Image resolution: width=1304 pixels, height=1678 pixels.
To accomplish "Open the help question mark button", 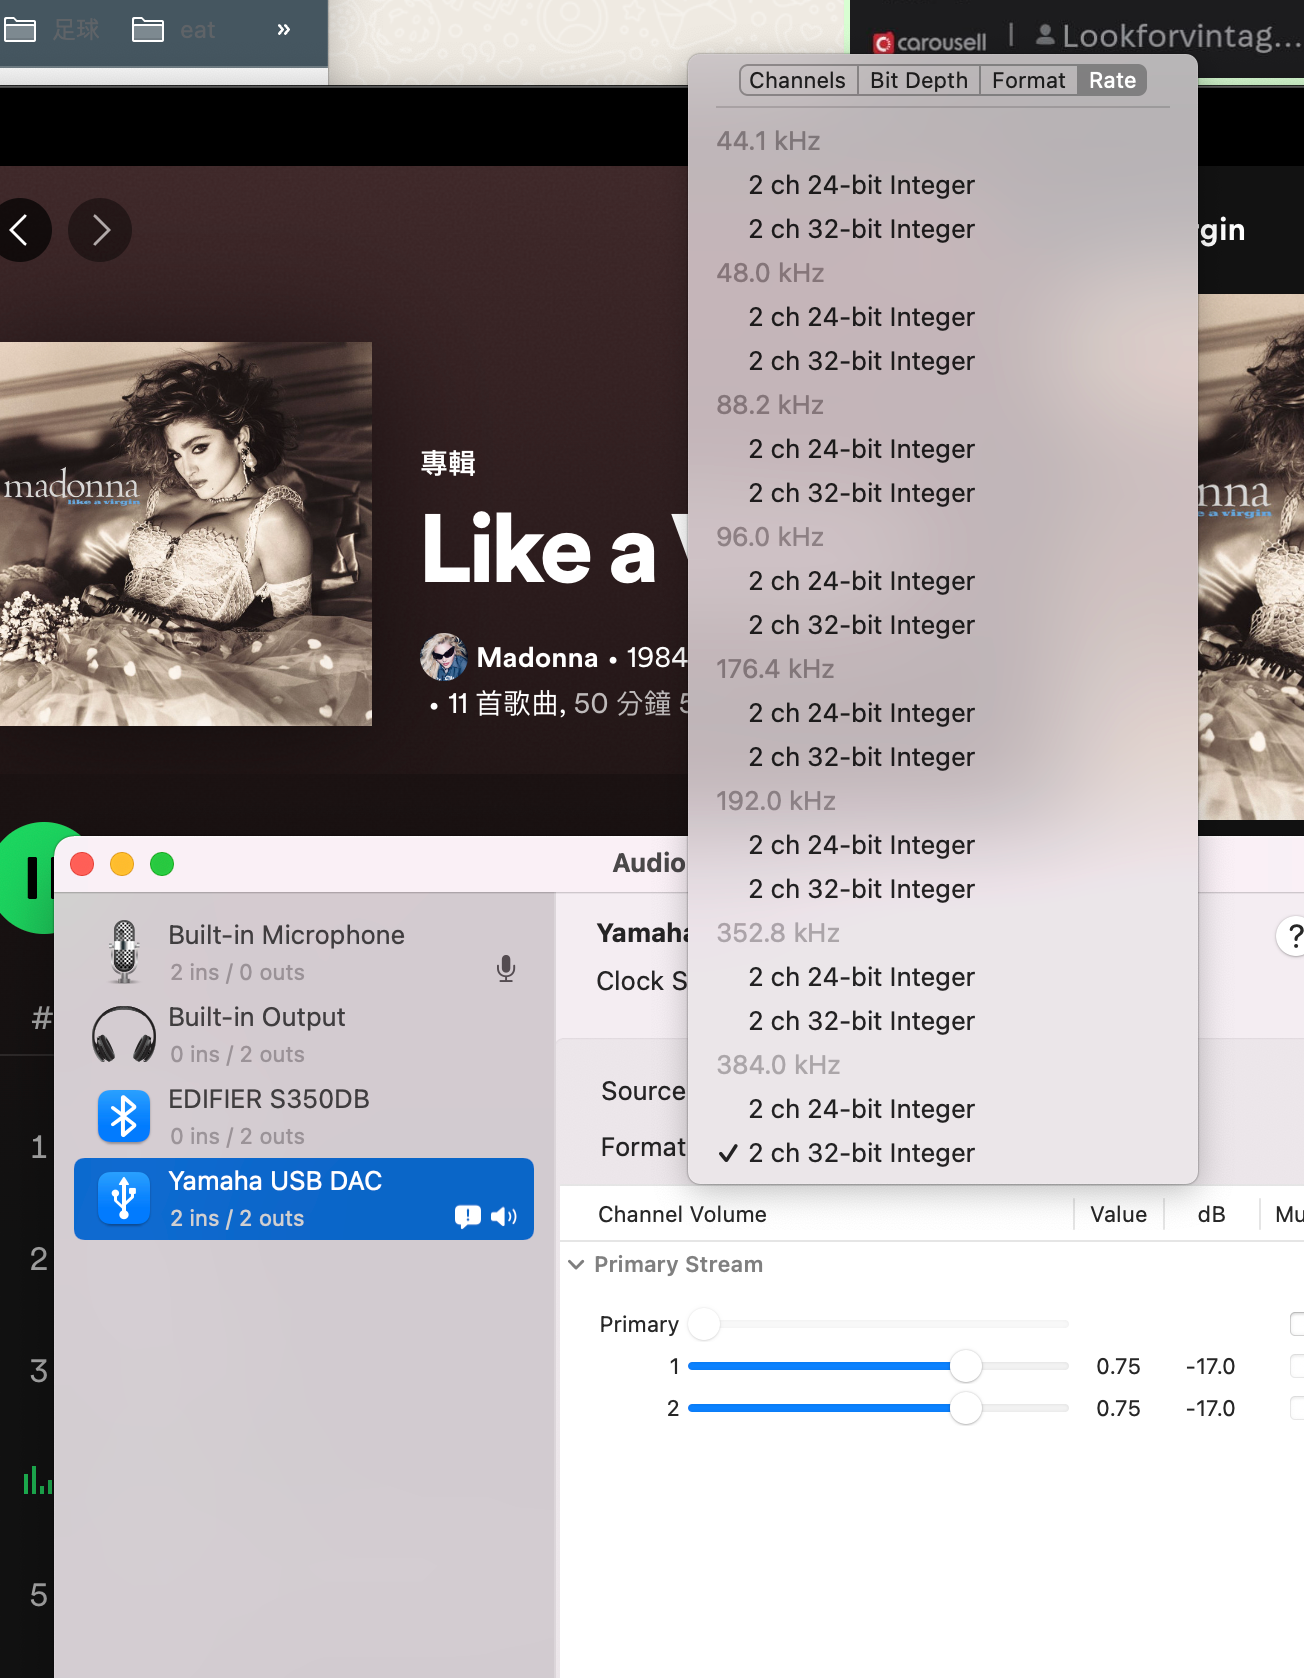I will 1292,936.
